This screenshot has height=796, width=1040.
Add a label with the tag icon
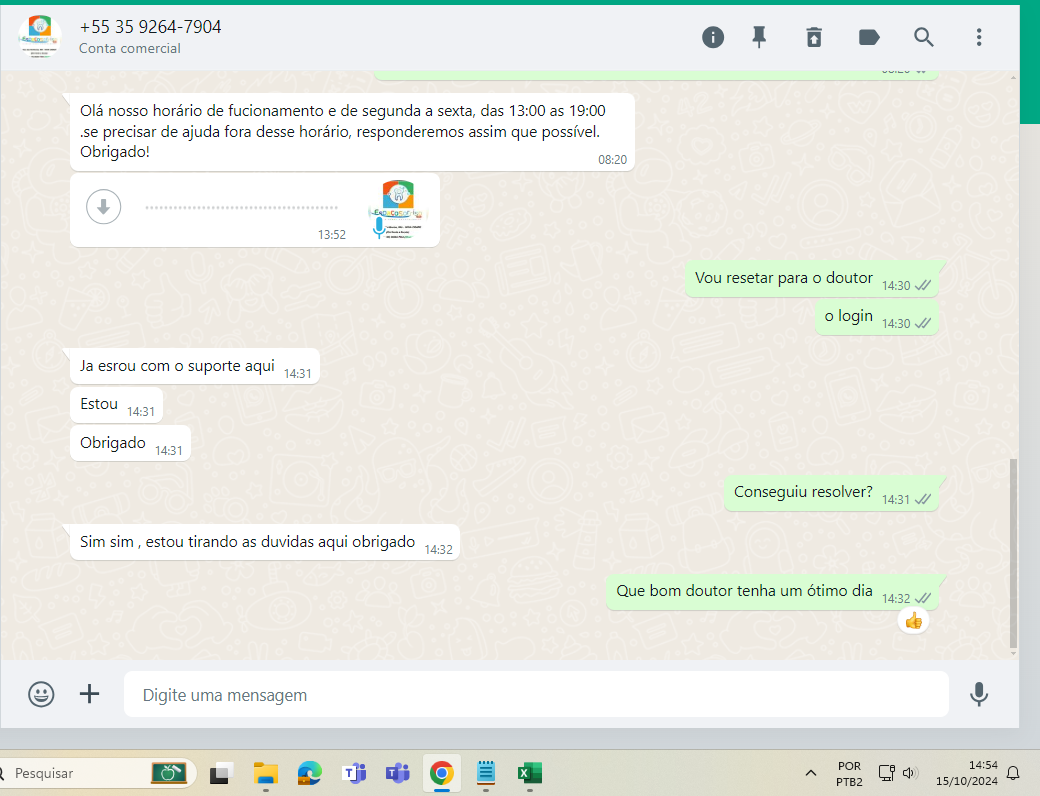pos(869,37)
